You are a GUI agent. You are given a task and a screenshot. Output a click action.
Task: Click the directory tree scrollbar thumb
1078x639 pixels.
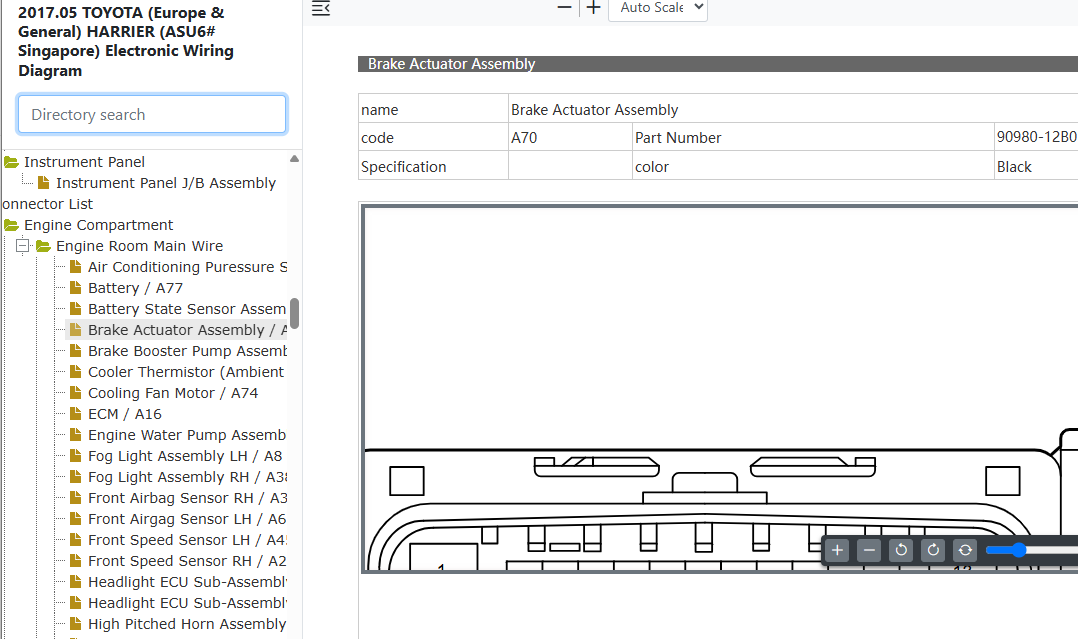coord(294,314)
